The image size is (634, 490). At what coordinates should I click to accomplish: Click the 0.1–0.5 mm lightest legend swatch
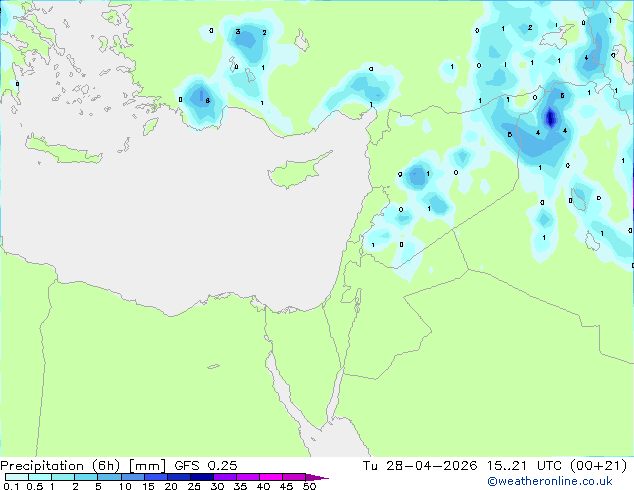17,477
